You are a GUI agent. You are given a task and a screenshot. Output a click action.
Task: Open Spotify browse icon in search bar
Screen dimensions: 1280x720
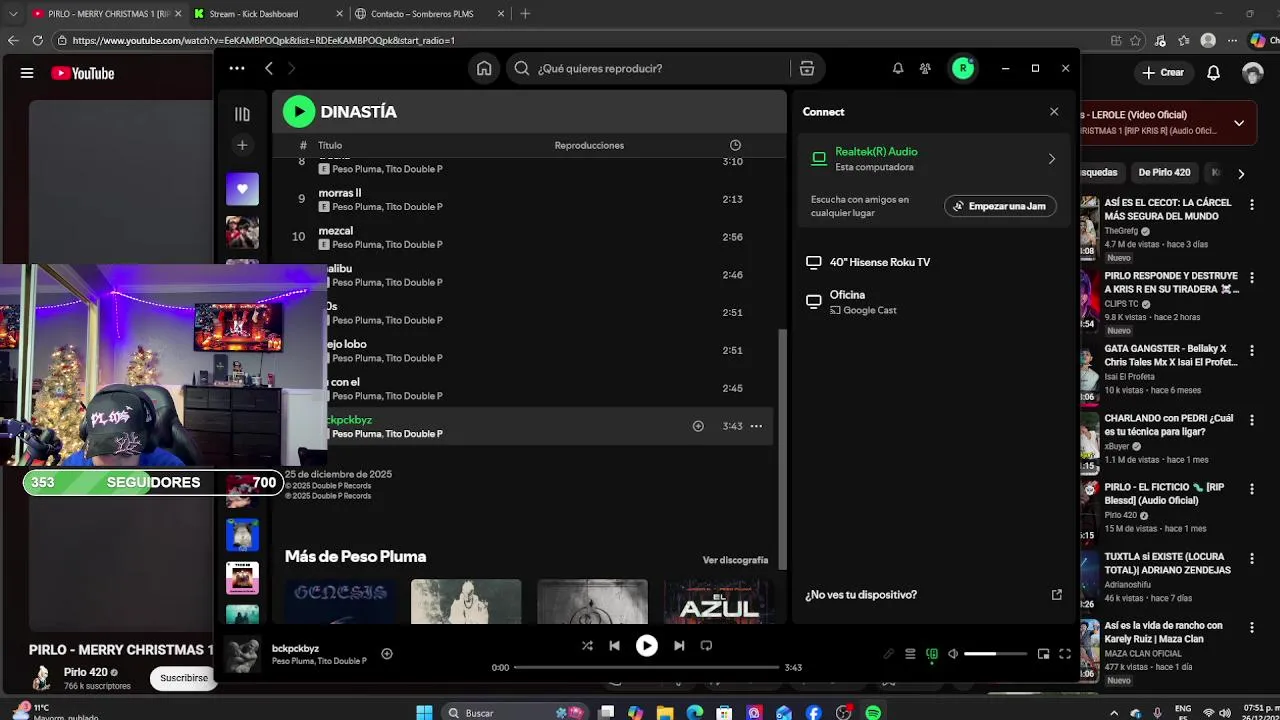807,68
